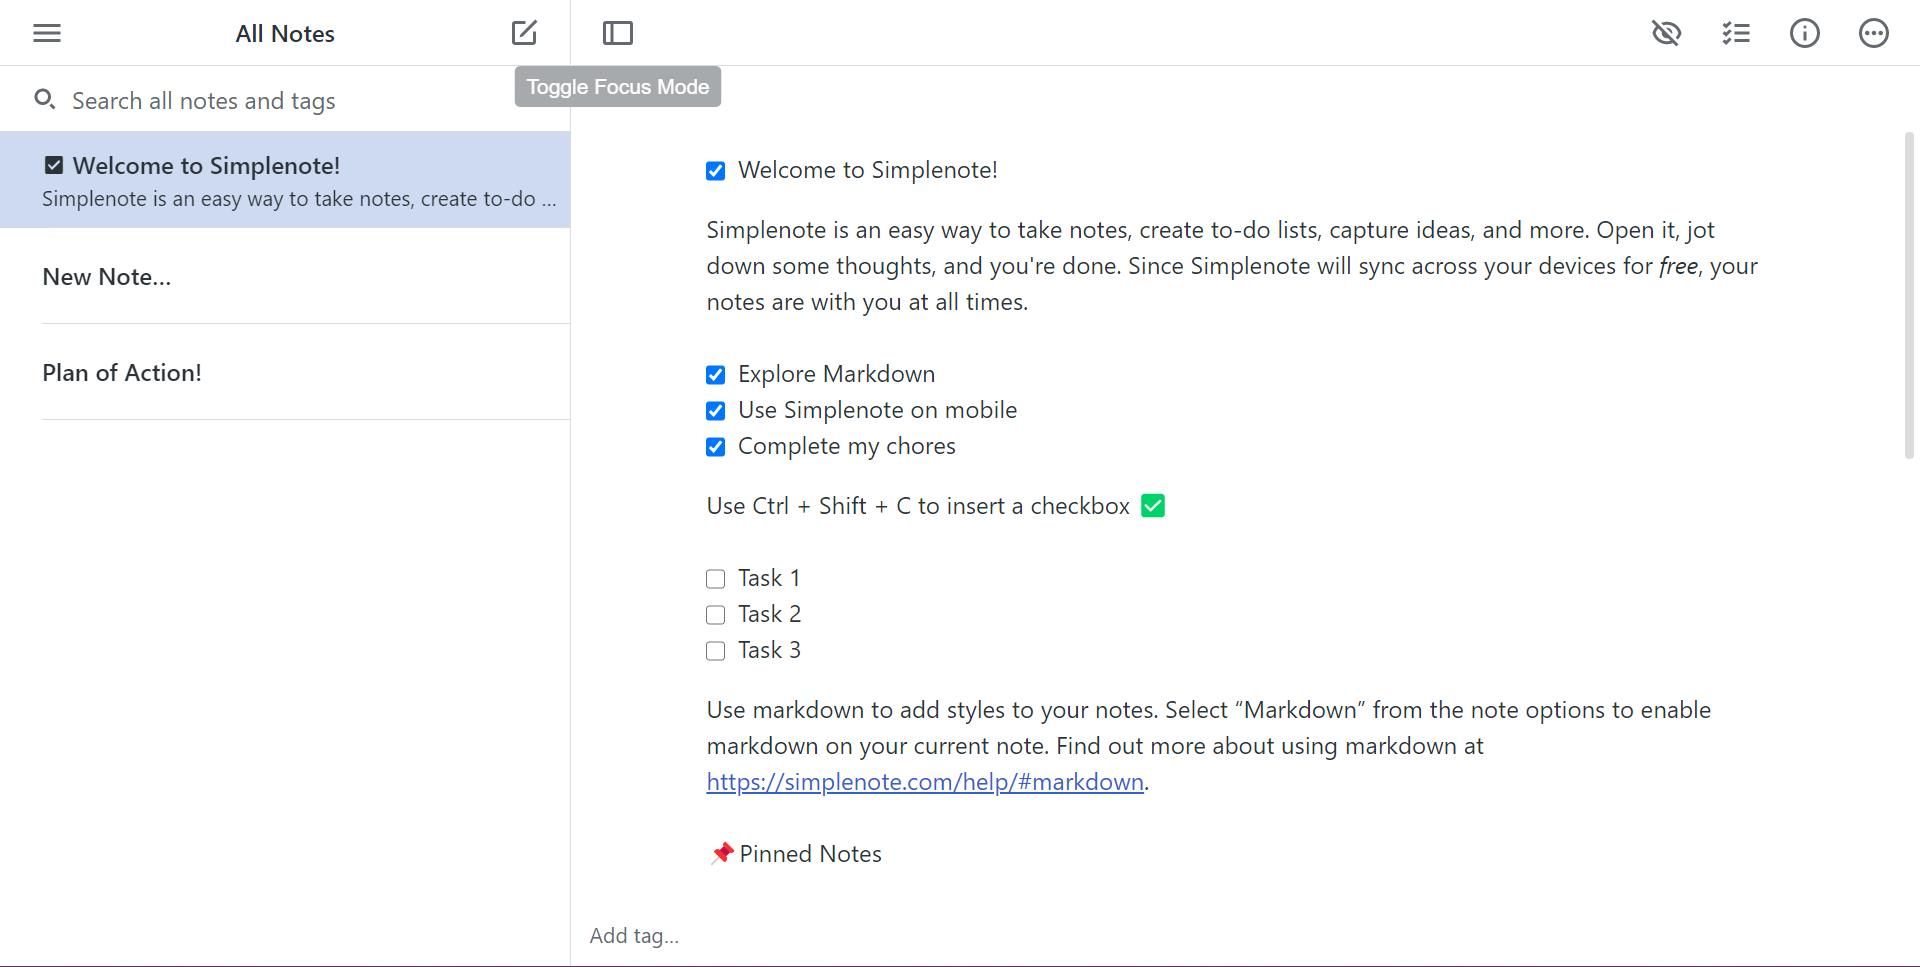Image resolution: width=1920 pixels, height=967 pixels.
Task: Check the Task 3 checkbox
Action: pyautogui.click(x=715, y=650)
